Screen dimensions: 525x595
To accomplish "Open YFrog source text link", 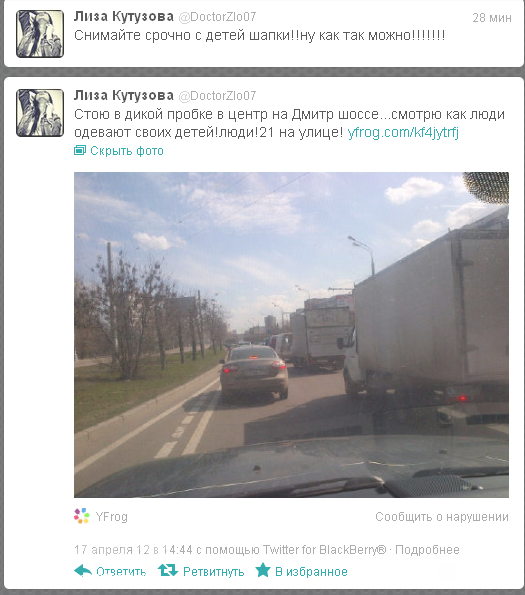I will click(x=112, y=517).
